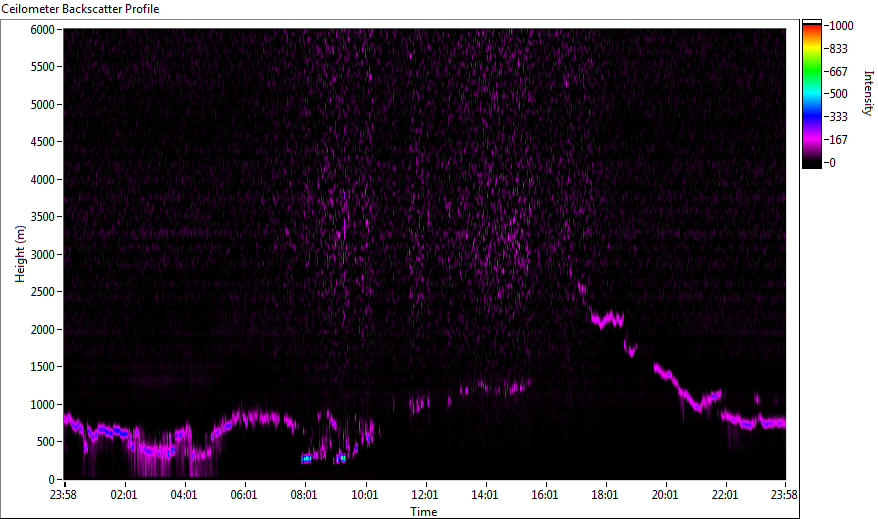Select the 500 intensity scale label
Image resolution: width=878 pixels, height=519 pixels.
[x=839, y=94]
